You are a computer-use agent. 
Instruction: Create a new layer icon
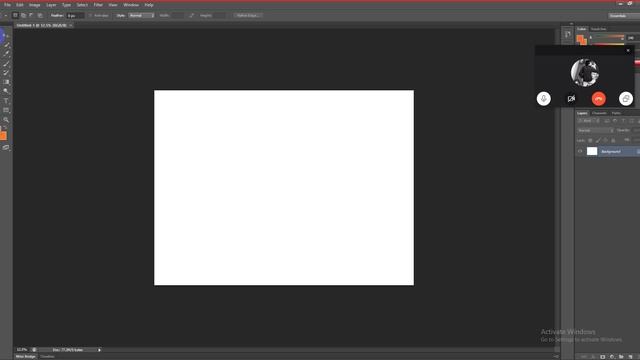631,357
